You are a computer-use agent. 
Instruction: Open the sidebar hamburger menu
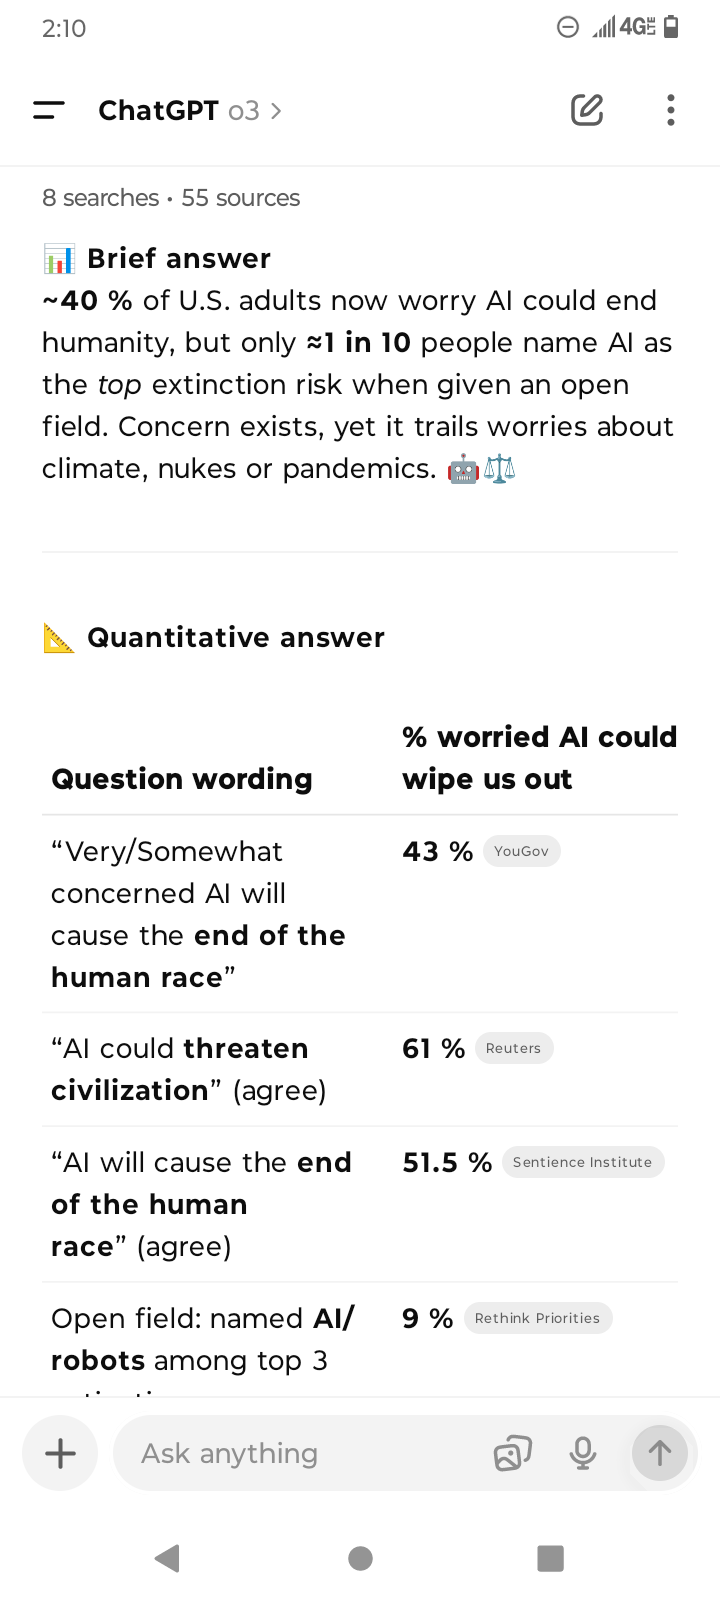click(49, 110)
